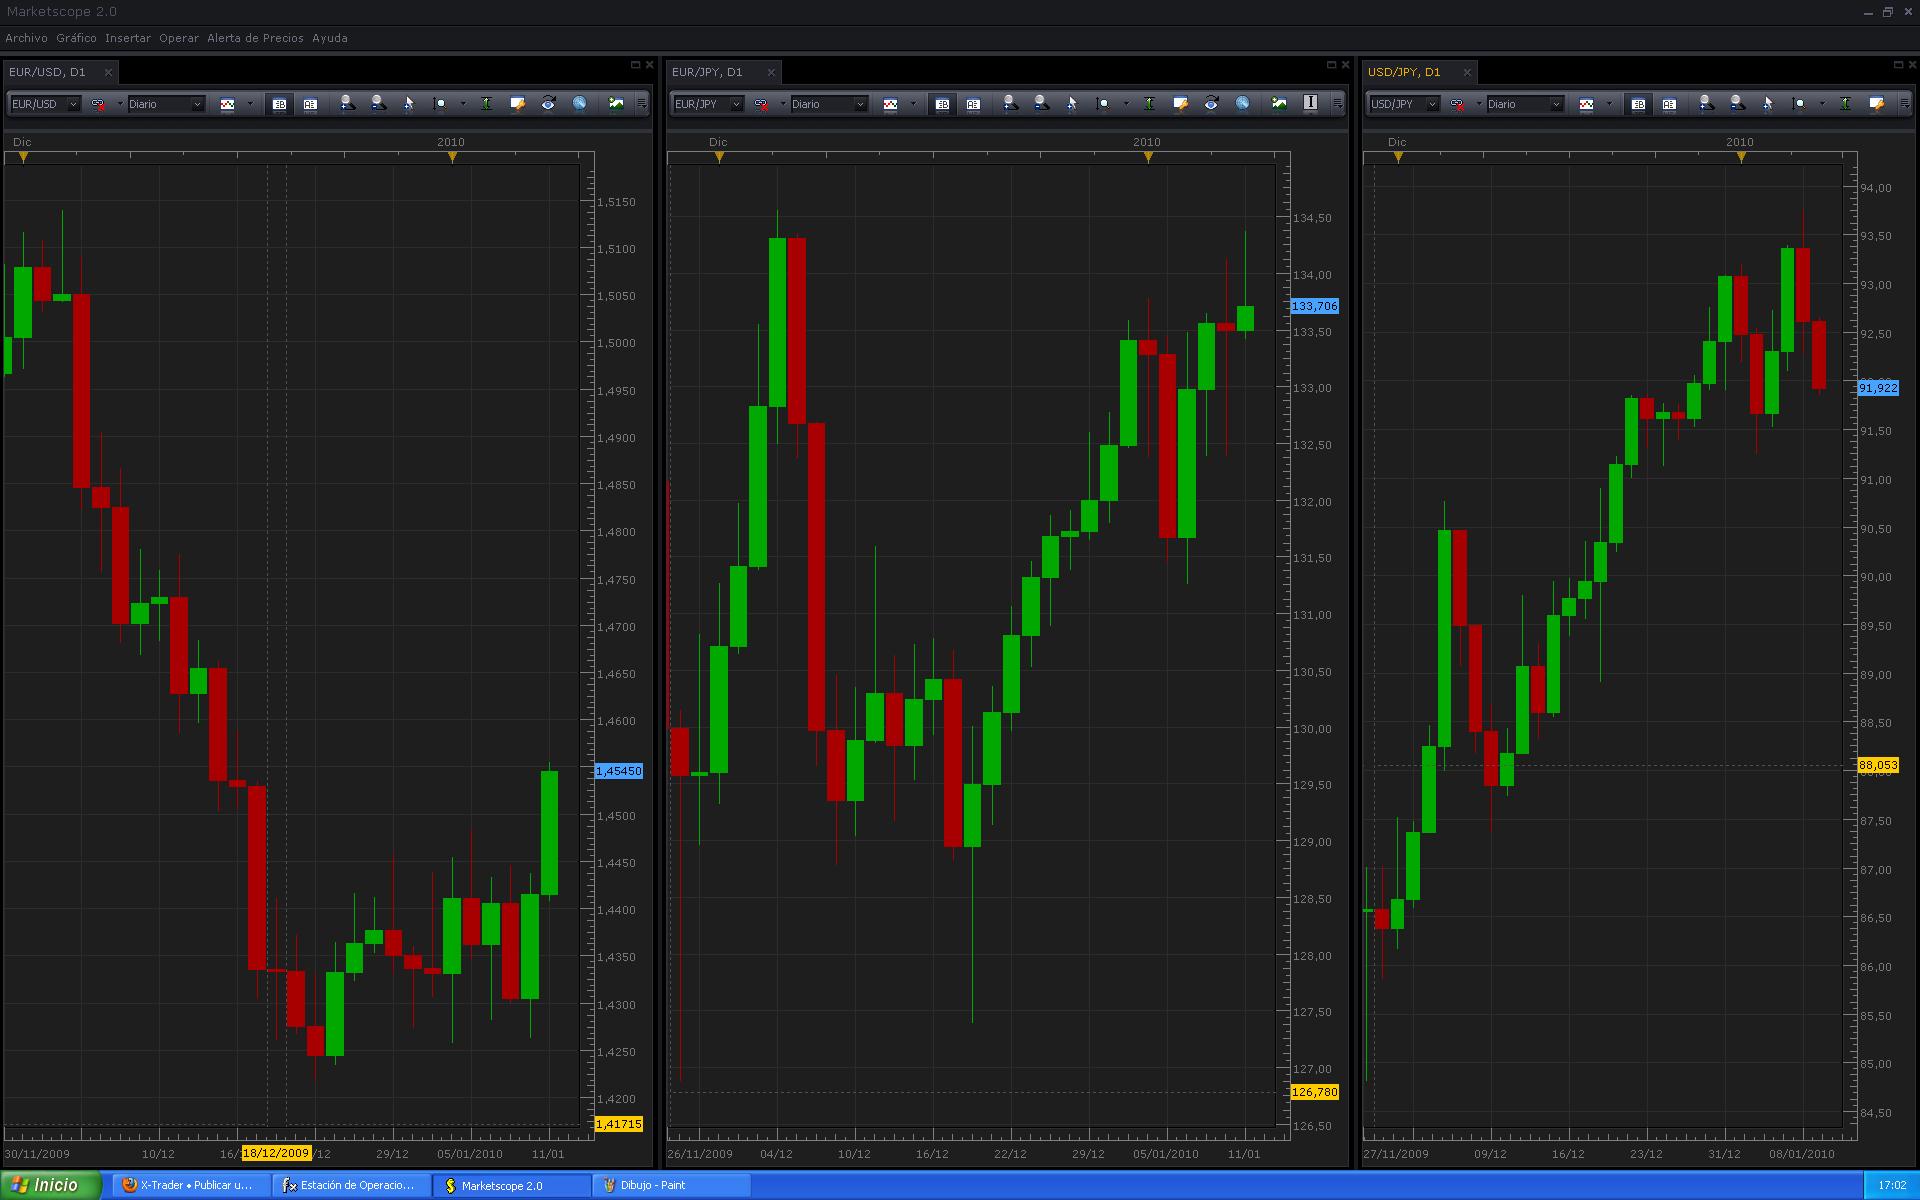The width and height of the screenshot is (1920, 1200).
Task: Toggle first data window mode in USD/JPY toolbar
Action: click(1638, 104)
